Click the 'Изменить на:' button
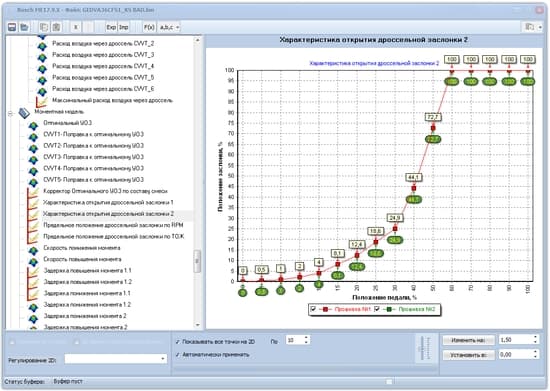Viewport: 550px width, 391px height. (x=468, y=340)
